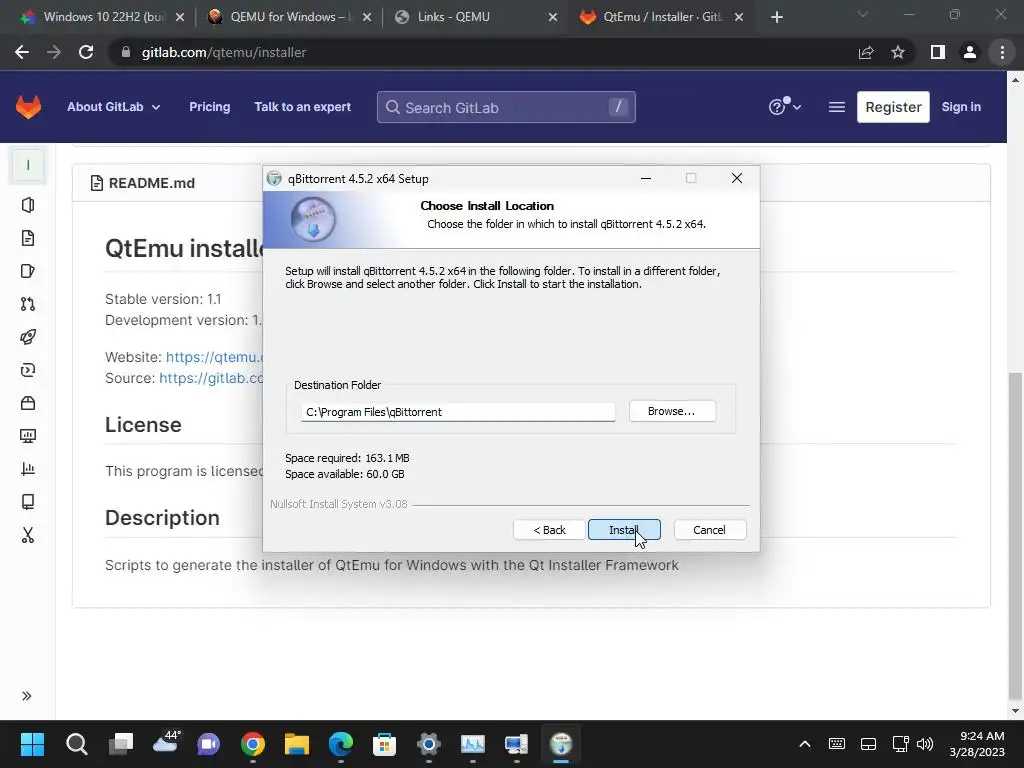Viewport: 1024px width, 768px height.
Task: Click the Register button
Action: point(893,107)
